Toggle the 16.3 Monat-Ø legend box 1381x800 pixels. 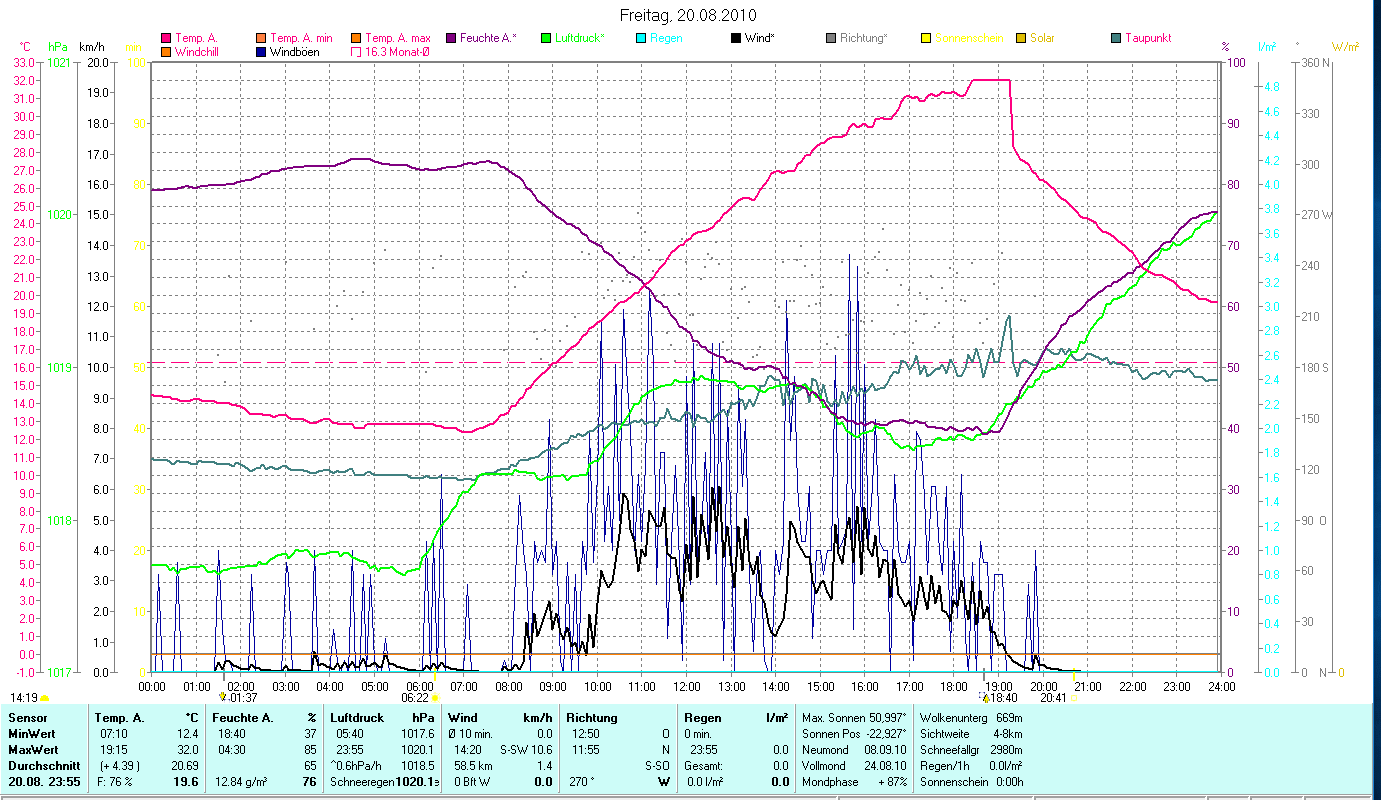[x=357, y=52]
